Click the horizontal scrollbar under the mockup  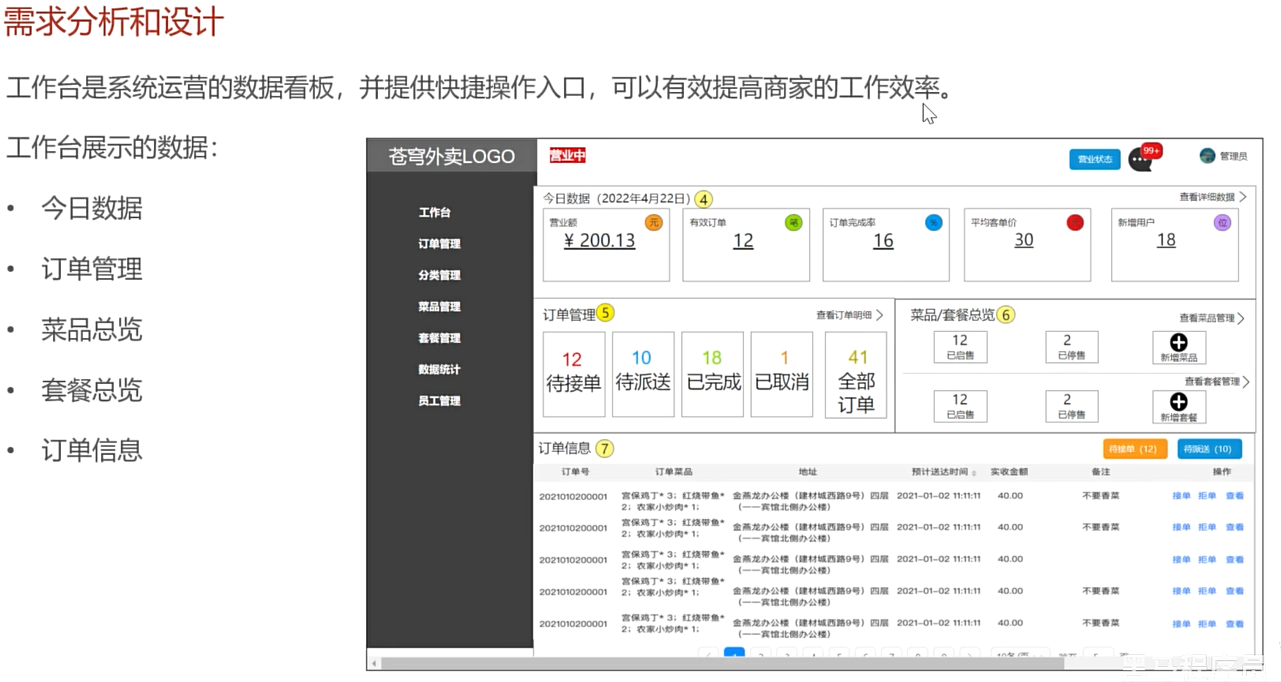(720, 663)
